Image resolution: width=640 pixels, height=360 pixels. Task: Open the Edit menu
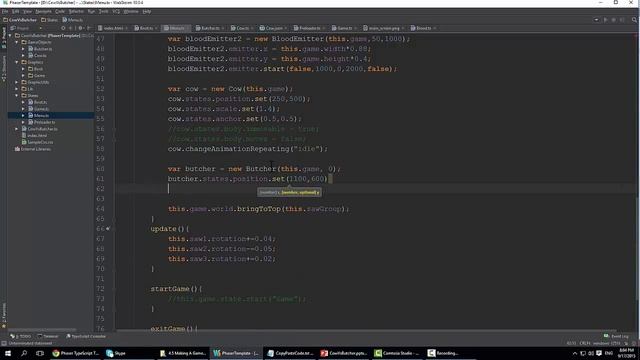tap(16, 11)
